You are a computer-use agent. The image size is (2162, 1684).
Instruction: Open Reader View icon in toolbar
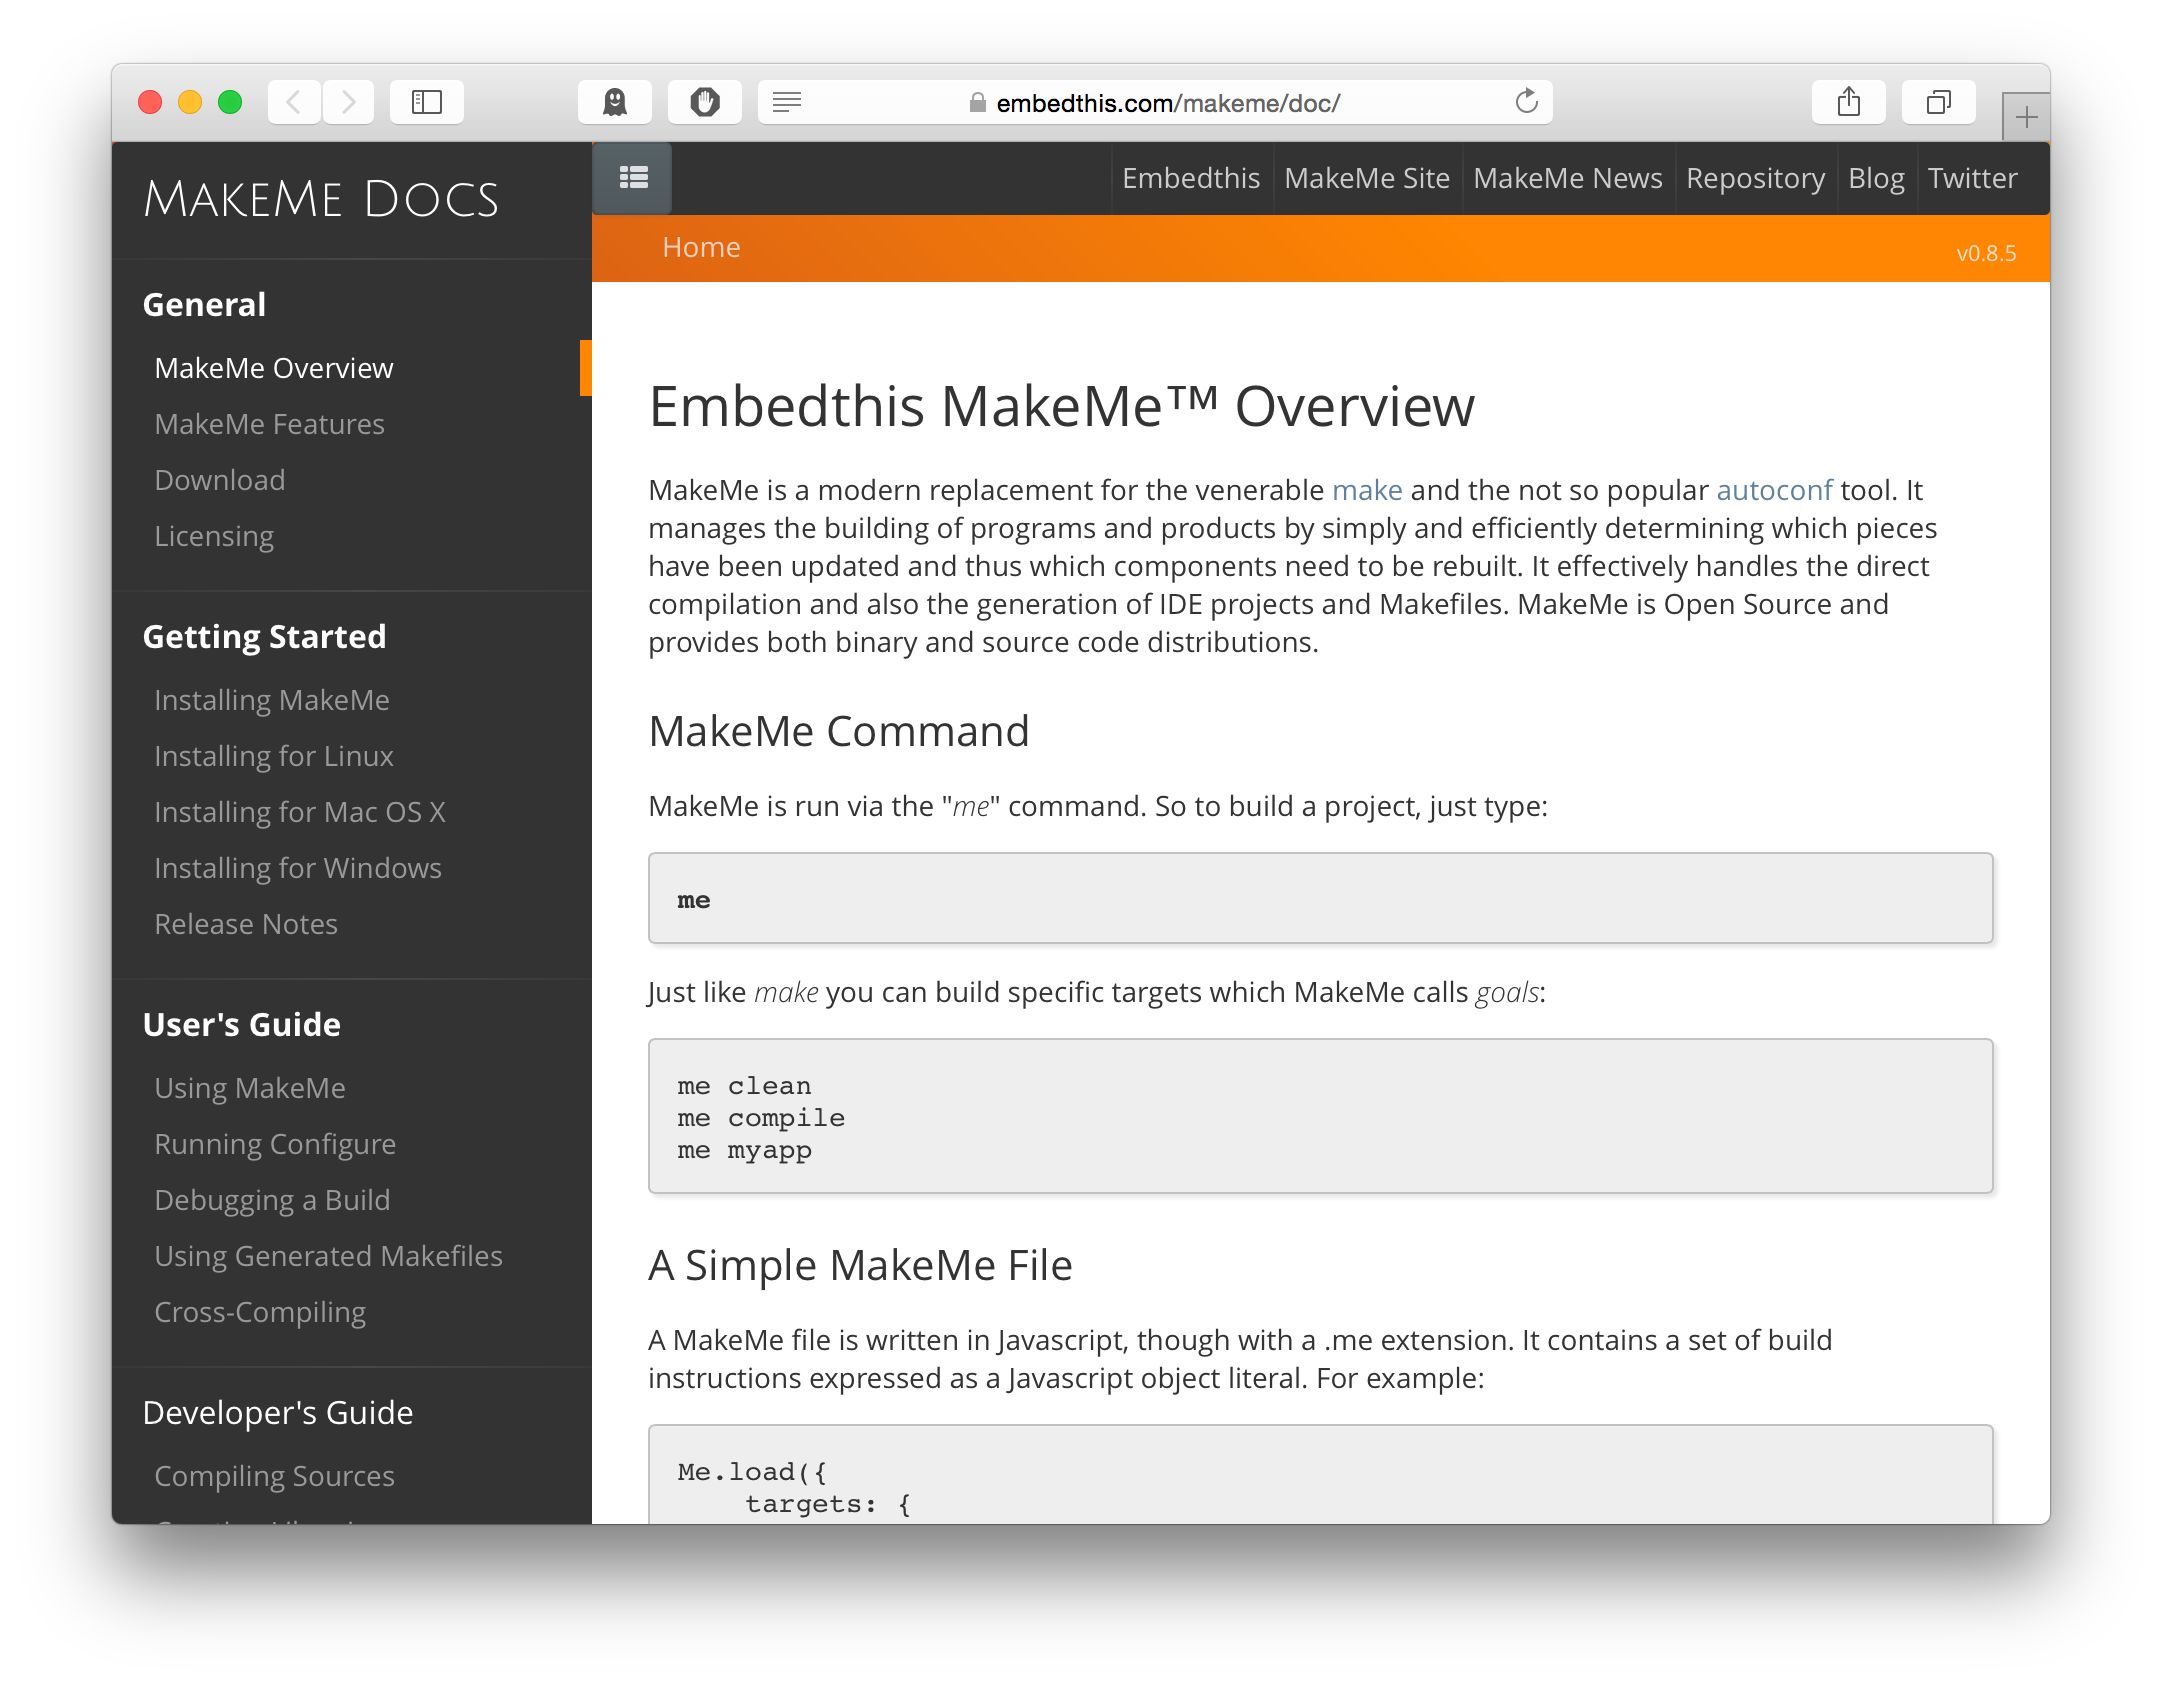tap(789, 101)
